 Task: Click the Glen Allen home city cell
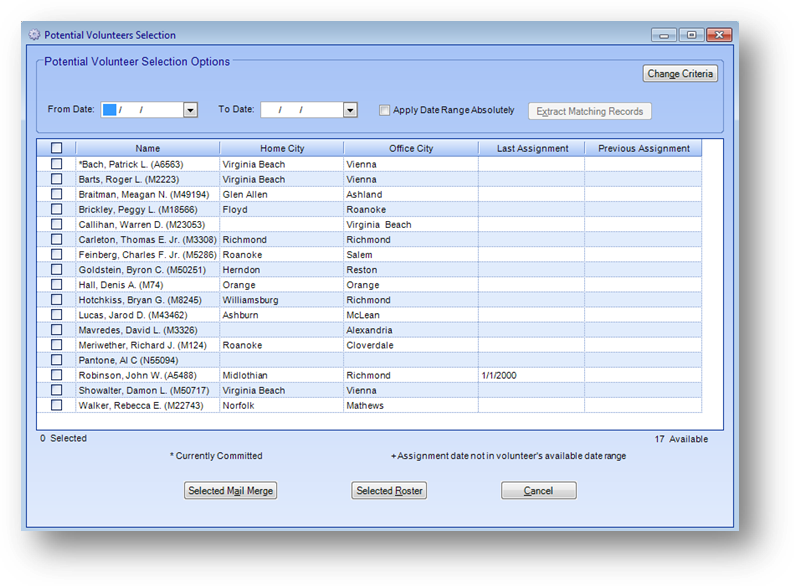point(282,194)
